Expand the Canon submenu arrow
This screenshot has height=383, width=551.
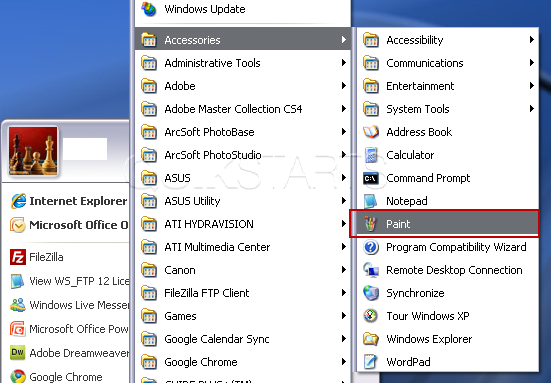(344, 270)
